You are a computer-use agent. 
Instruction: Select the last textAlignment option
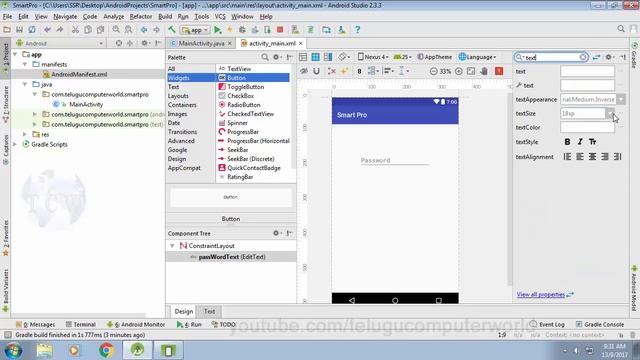pos(618,156)
